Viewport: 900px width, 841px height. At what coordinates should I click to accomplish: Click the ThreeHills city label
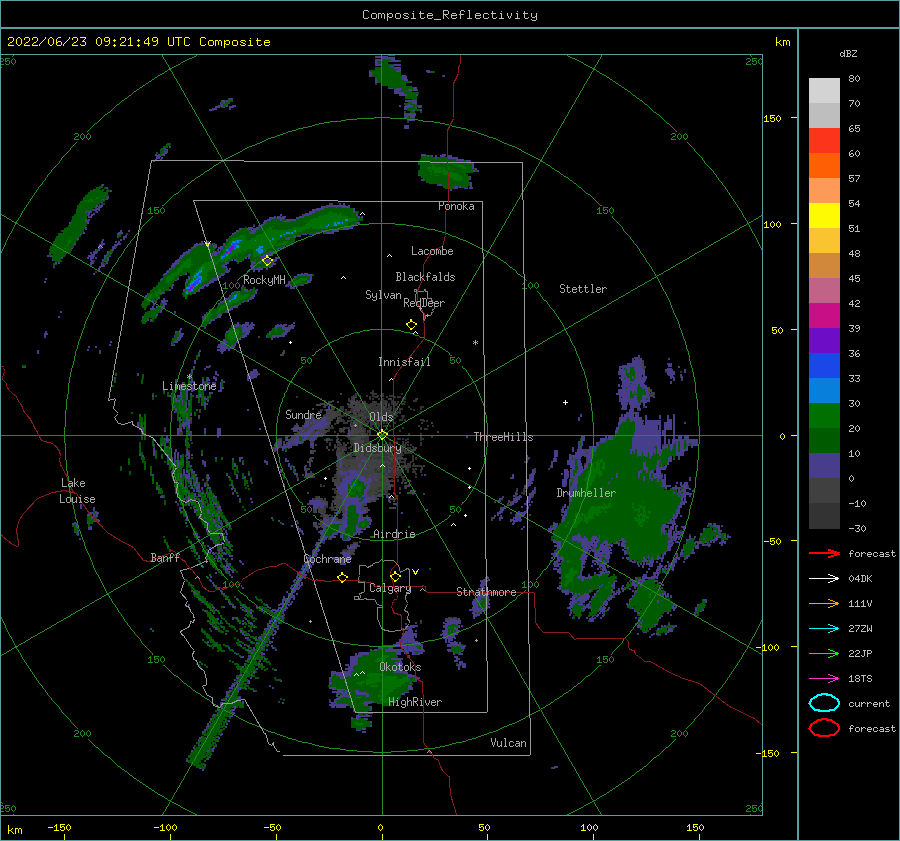pyautogui.click(x=503, y=437)
